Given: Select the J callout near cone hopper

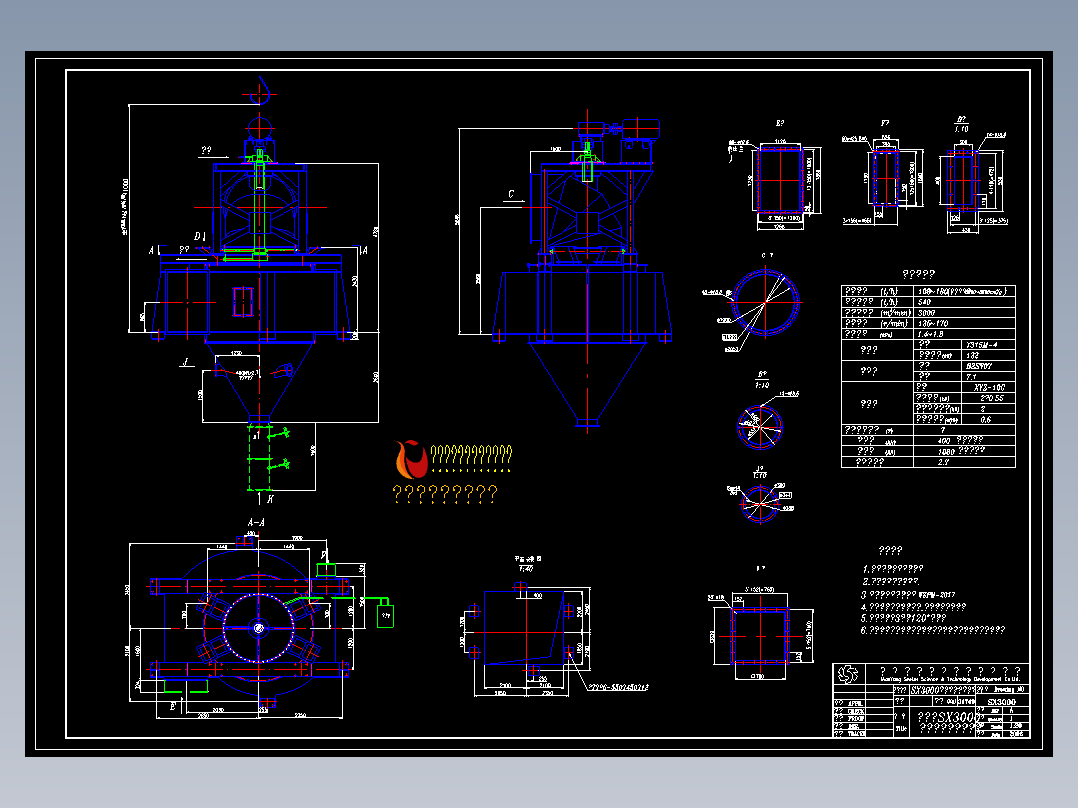Looking at the screenshot, I should pos(186,362).
